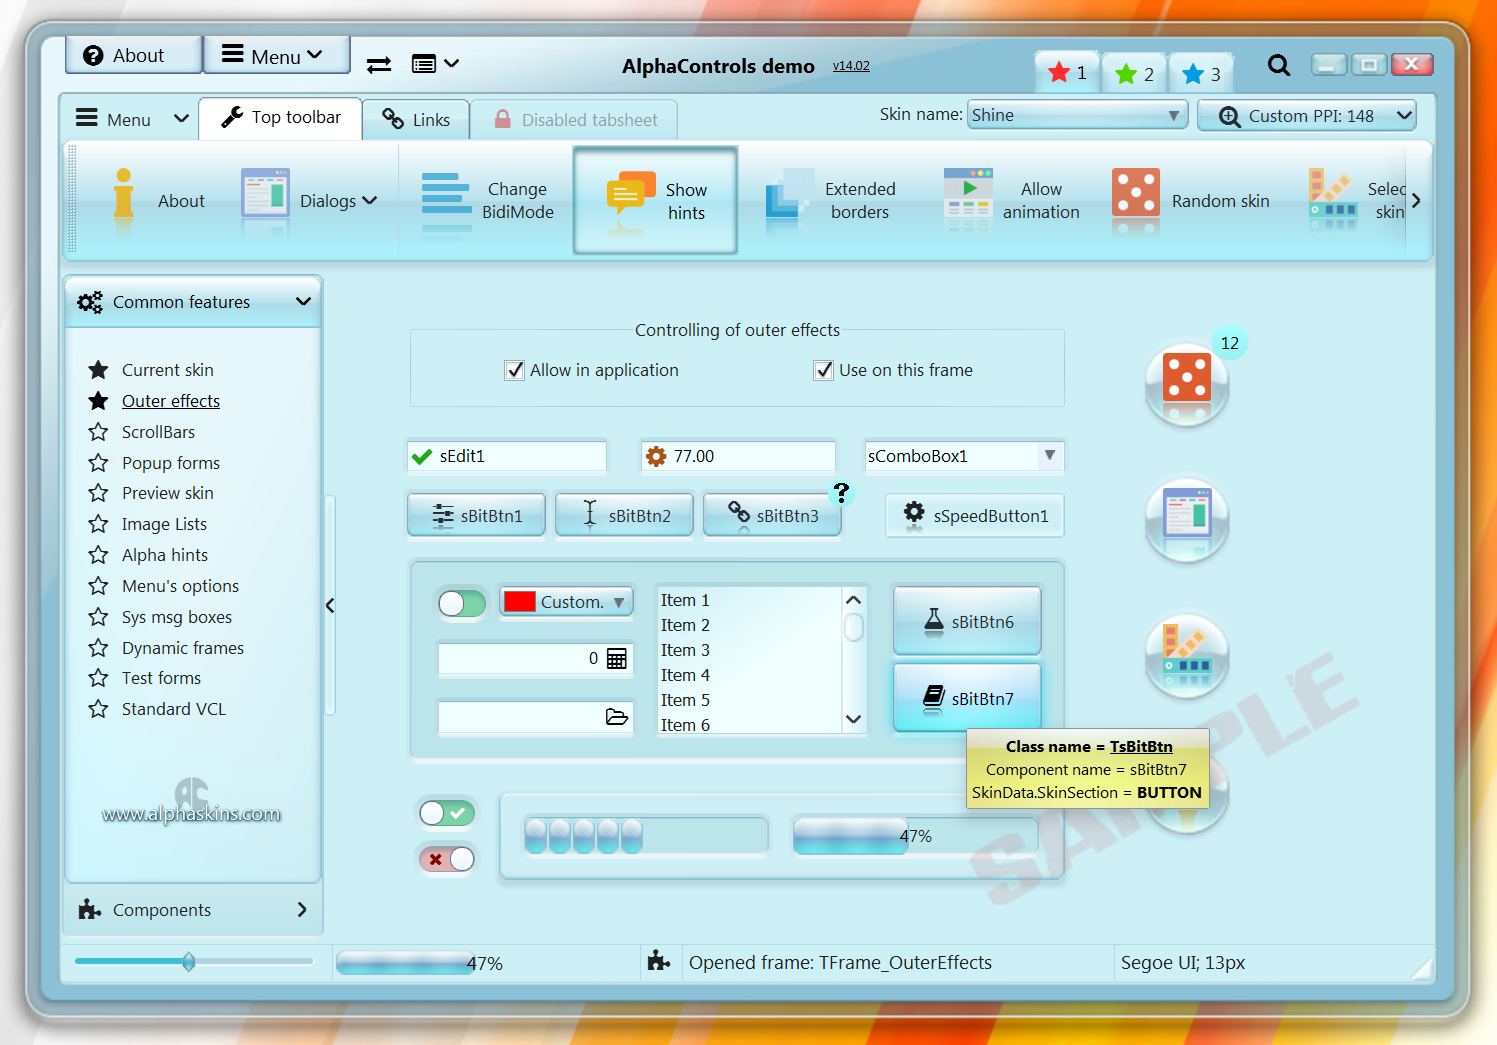Click the 47% progress bar in the frame
The width and height of the screenshot is (1497, 1045).
point(914,836)
